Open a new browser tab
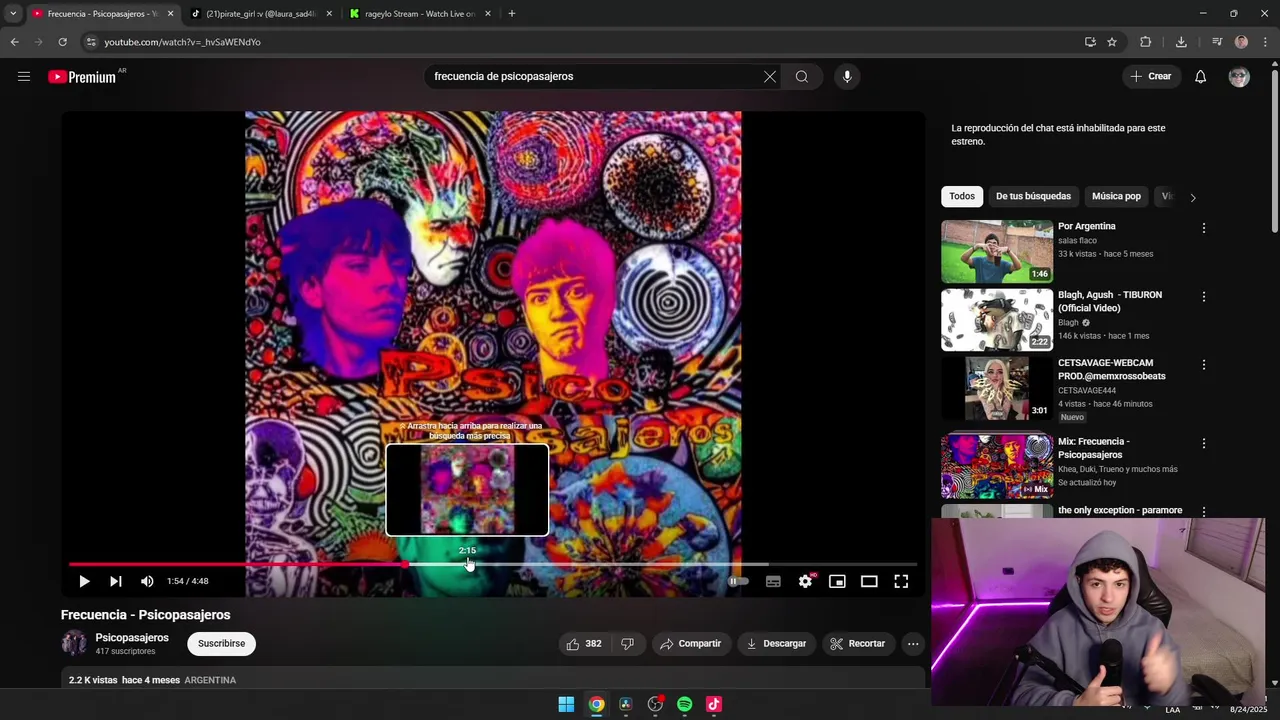This screenshot has height=720, width=1280. [511, 14]
